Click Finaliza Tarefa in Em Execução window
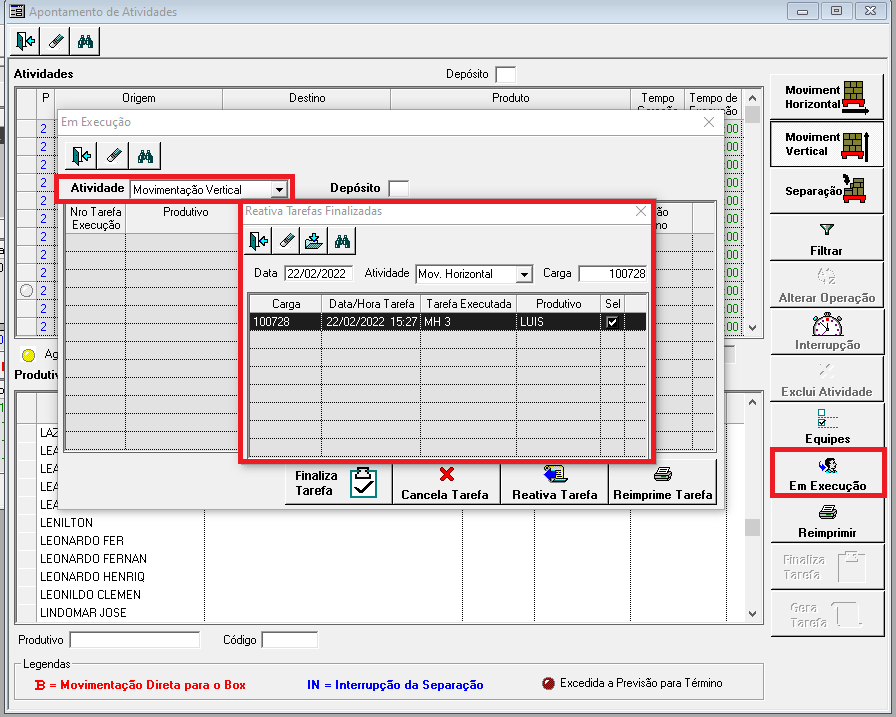 pyautogui.click(x=338, y=483)
